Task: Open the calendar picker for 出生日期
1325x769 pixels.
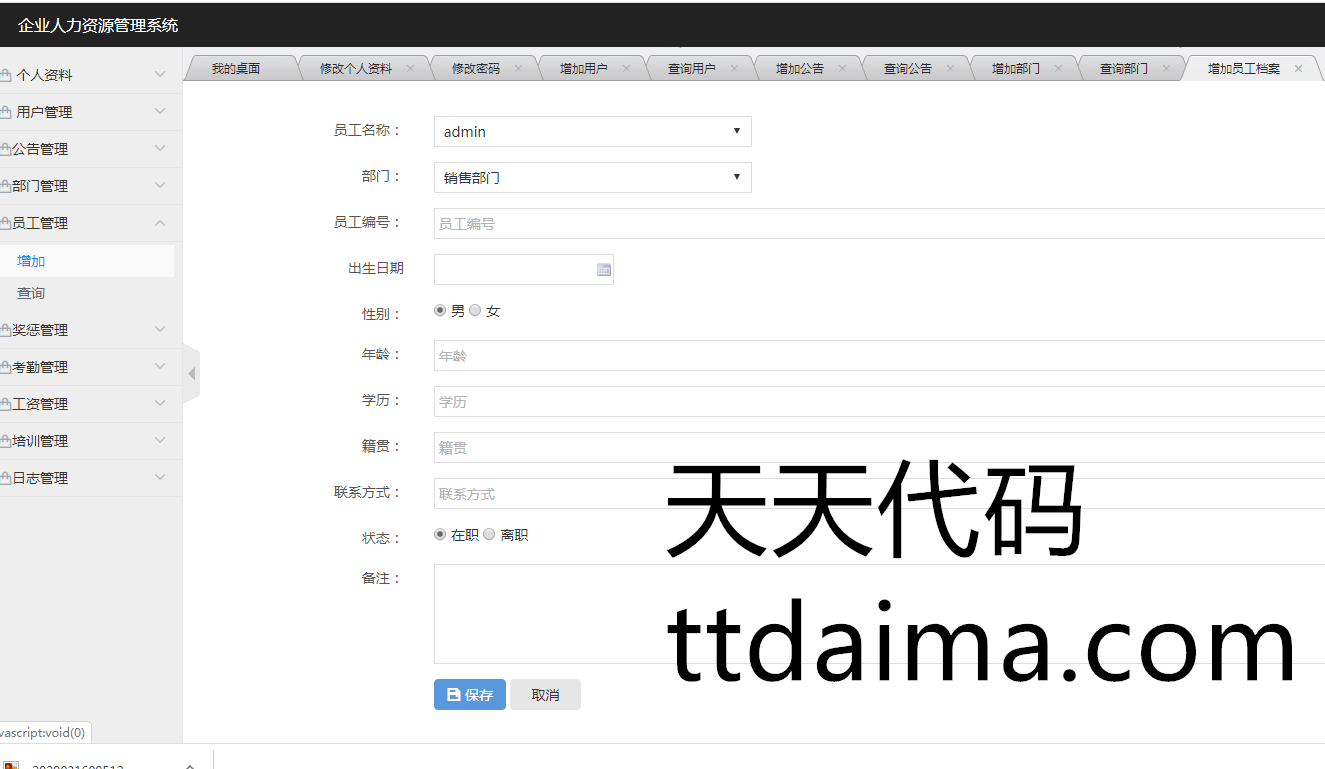Action: [x=603, y=270]
